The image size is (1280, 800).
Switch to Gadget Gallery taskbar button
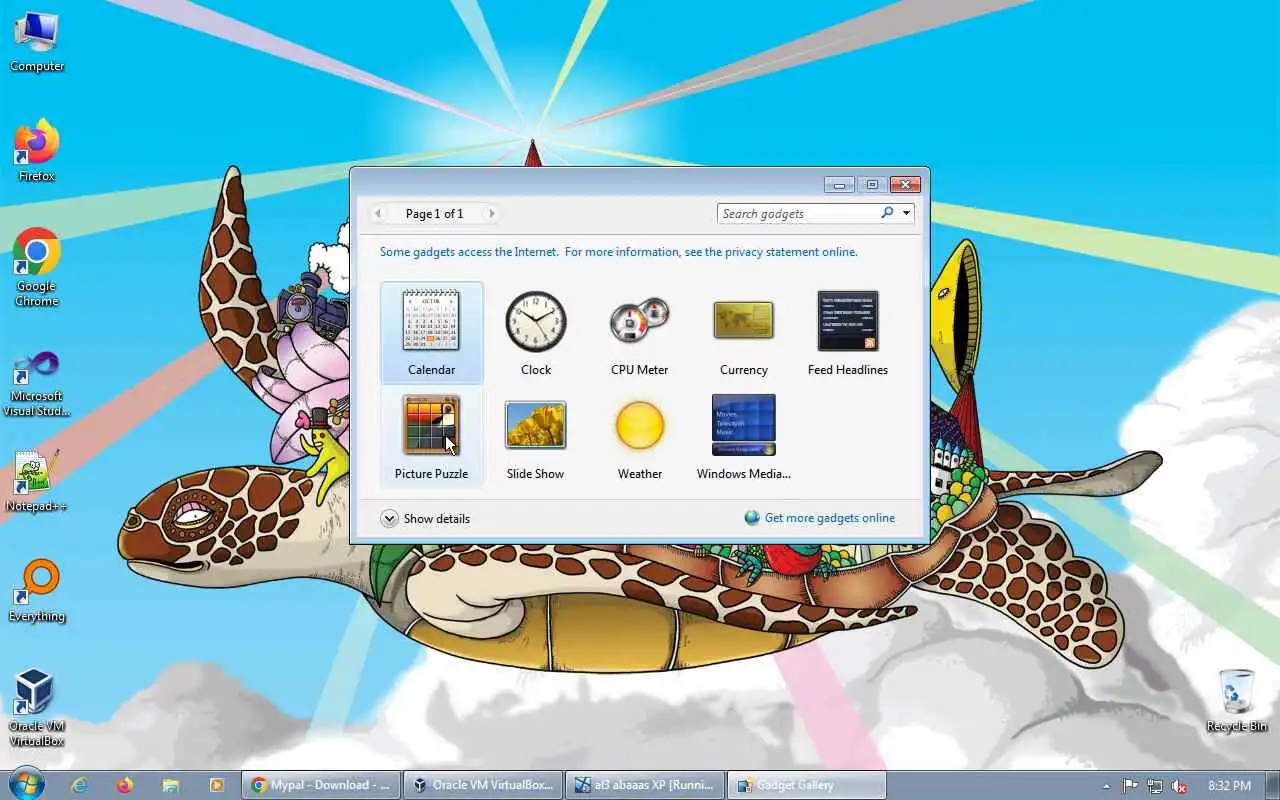point(807,785)
